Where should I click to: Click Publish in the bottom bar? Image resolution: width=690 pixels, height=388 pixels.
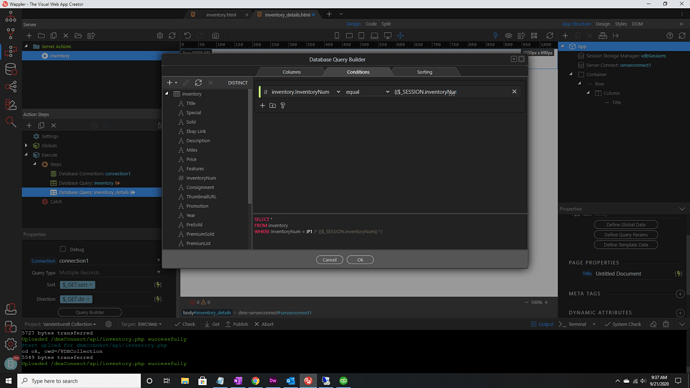point(237,324)
